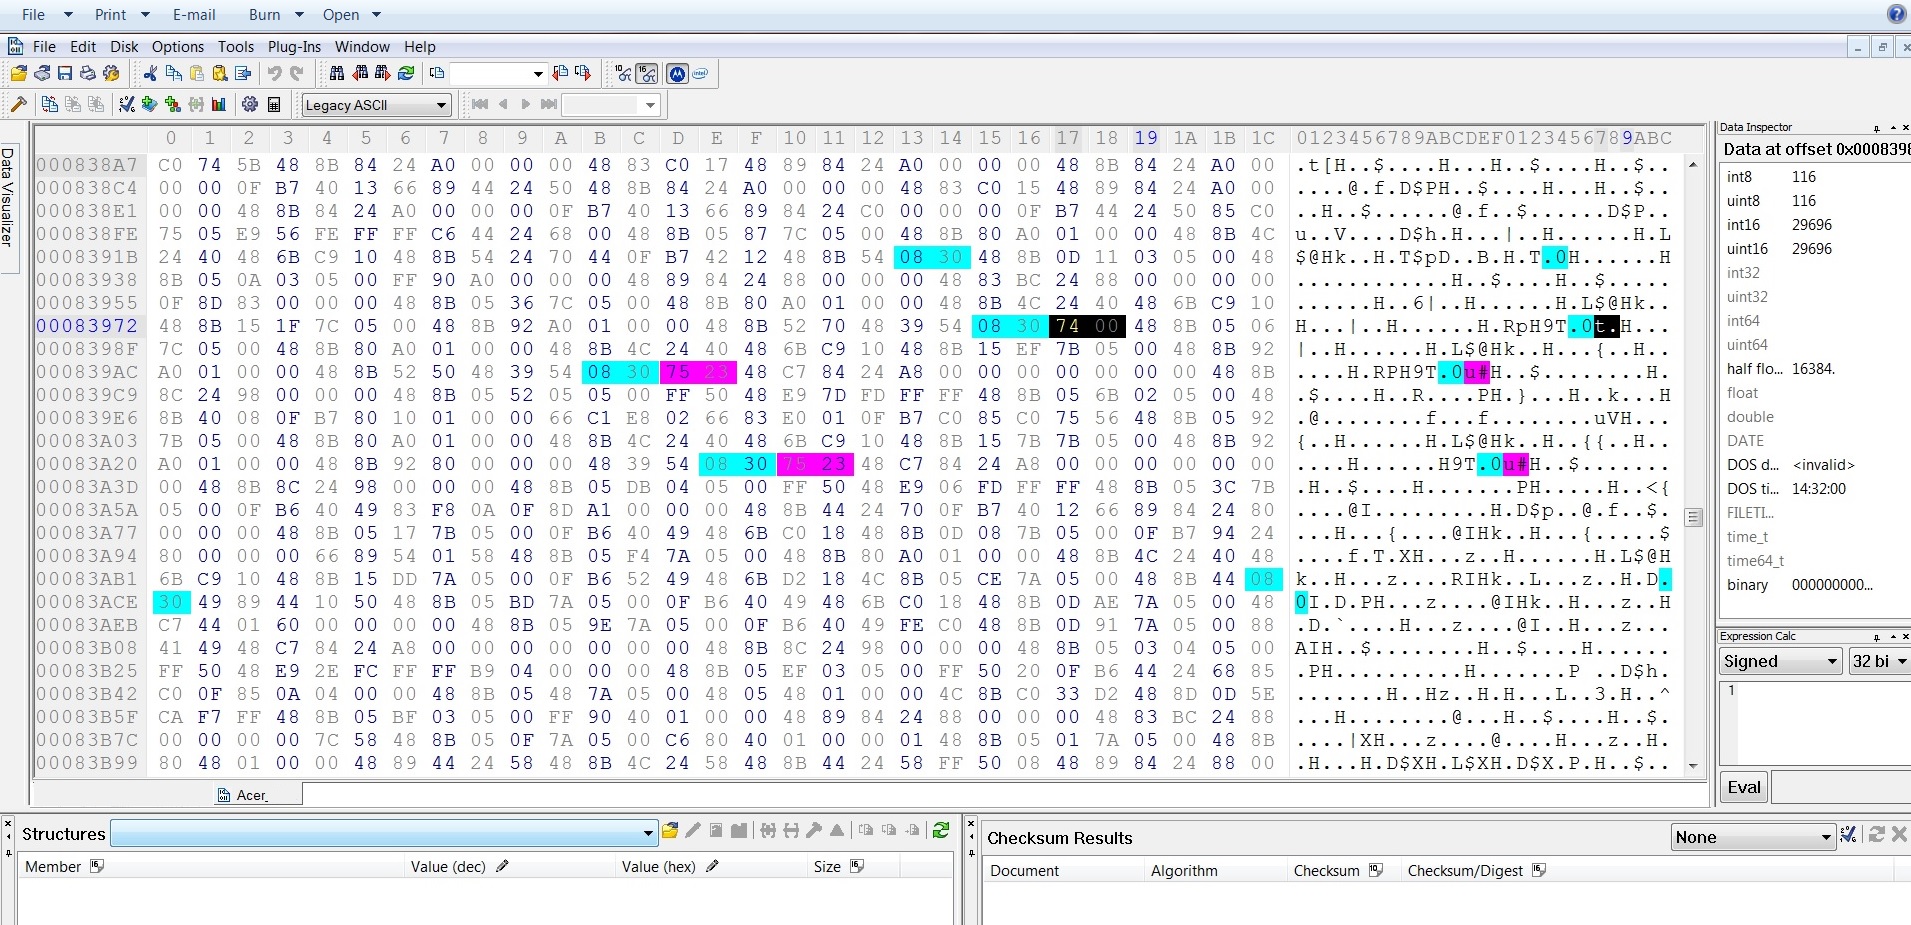
Task: Click the hex view scroll down arrow
Action: [x=1693, y=766]
